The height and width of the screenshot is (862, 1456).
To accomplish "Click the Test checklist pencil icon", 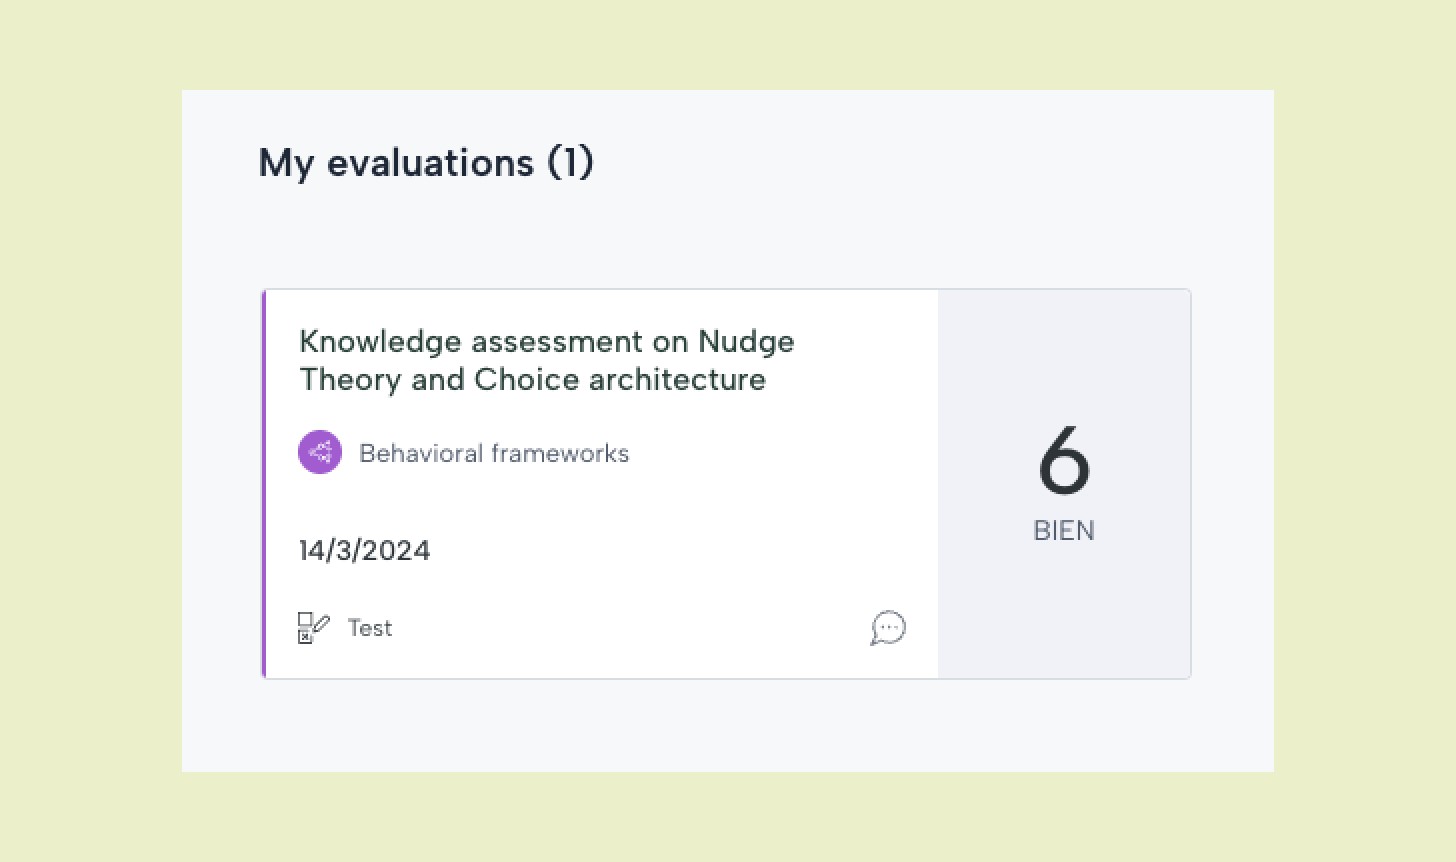I will tap(313, 628).
